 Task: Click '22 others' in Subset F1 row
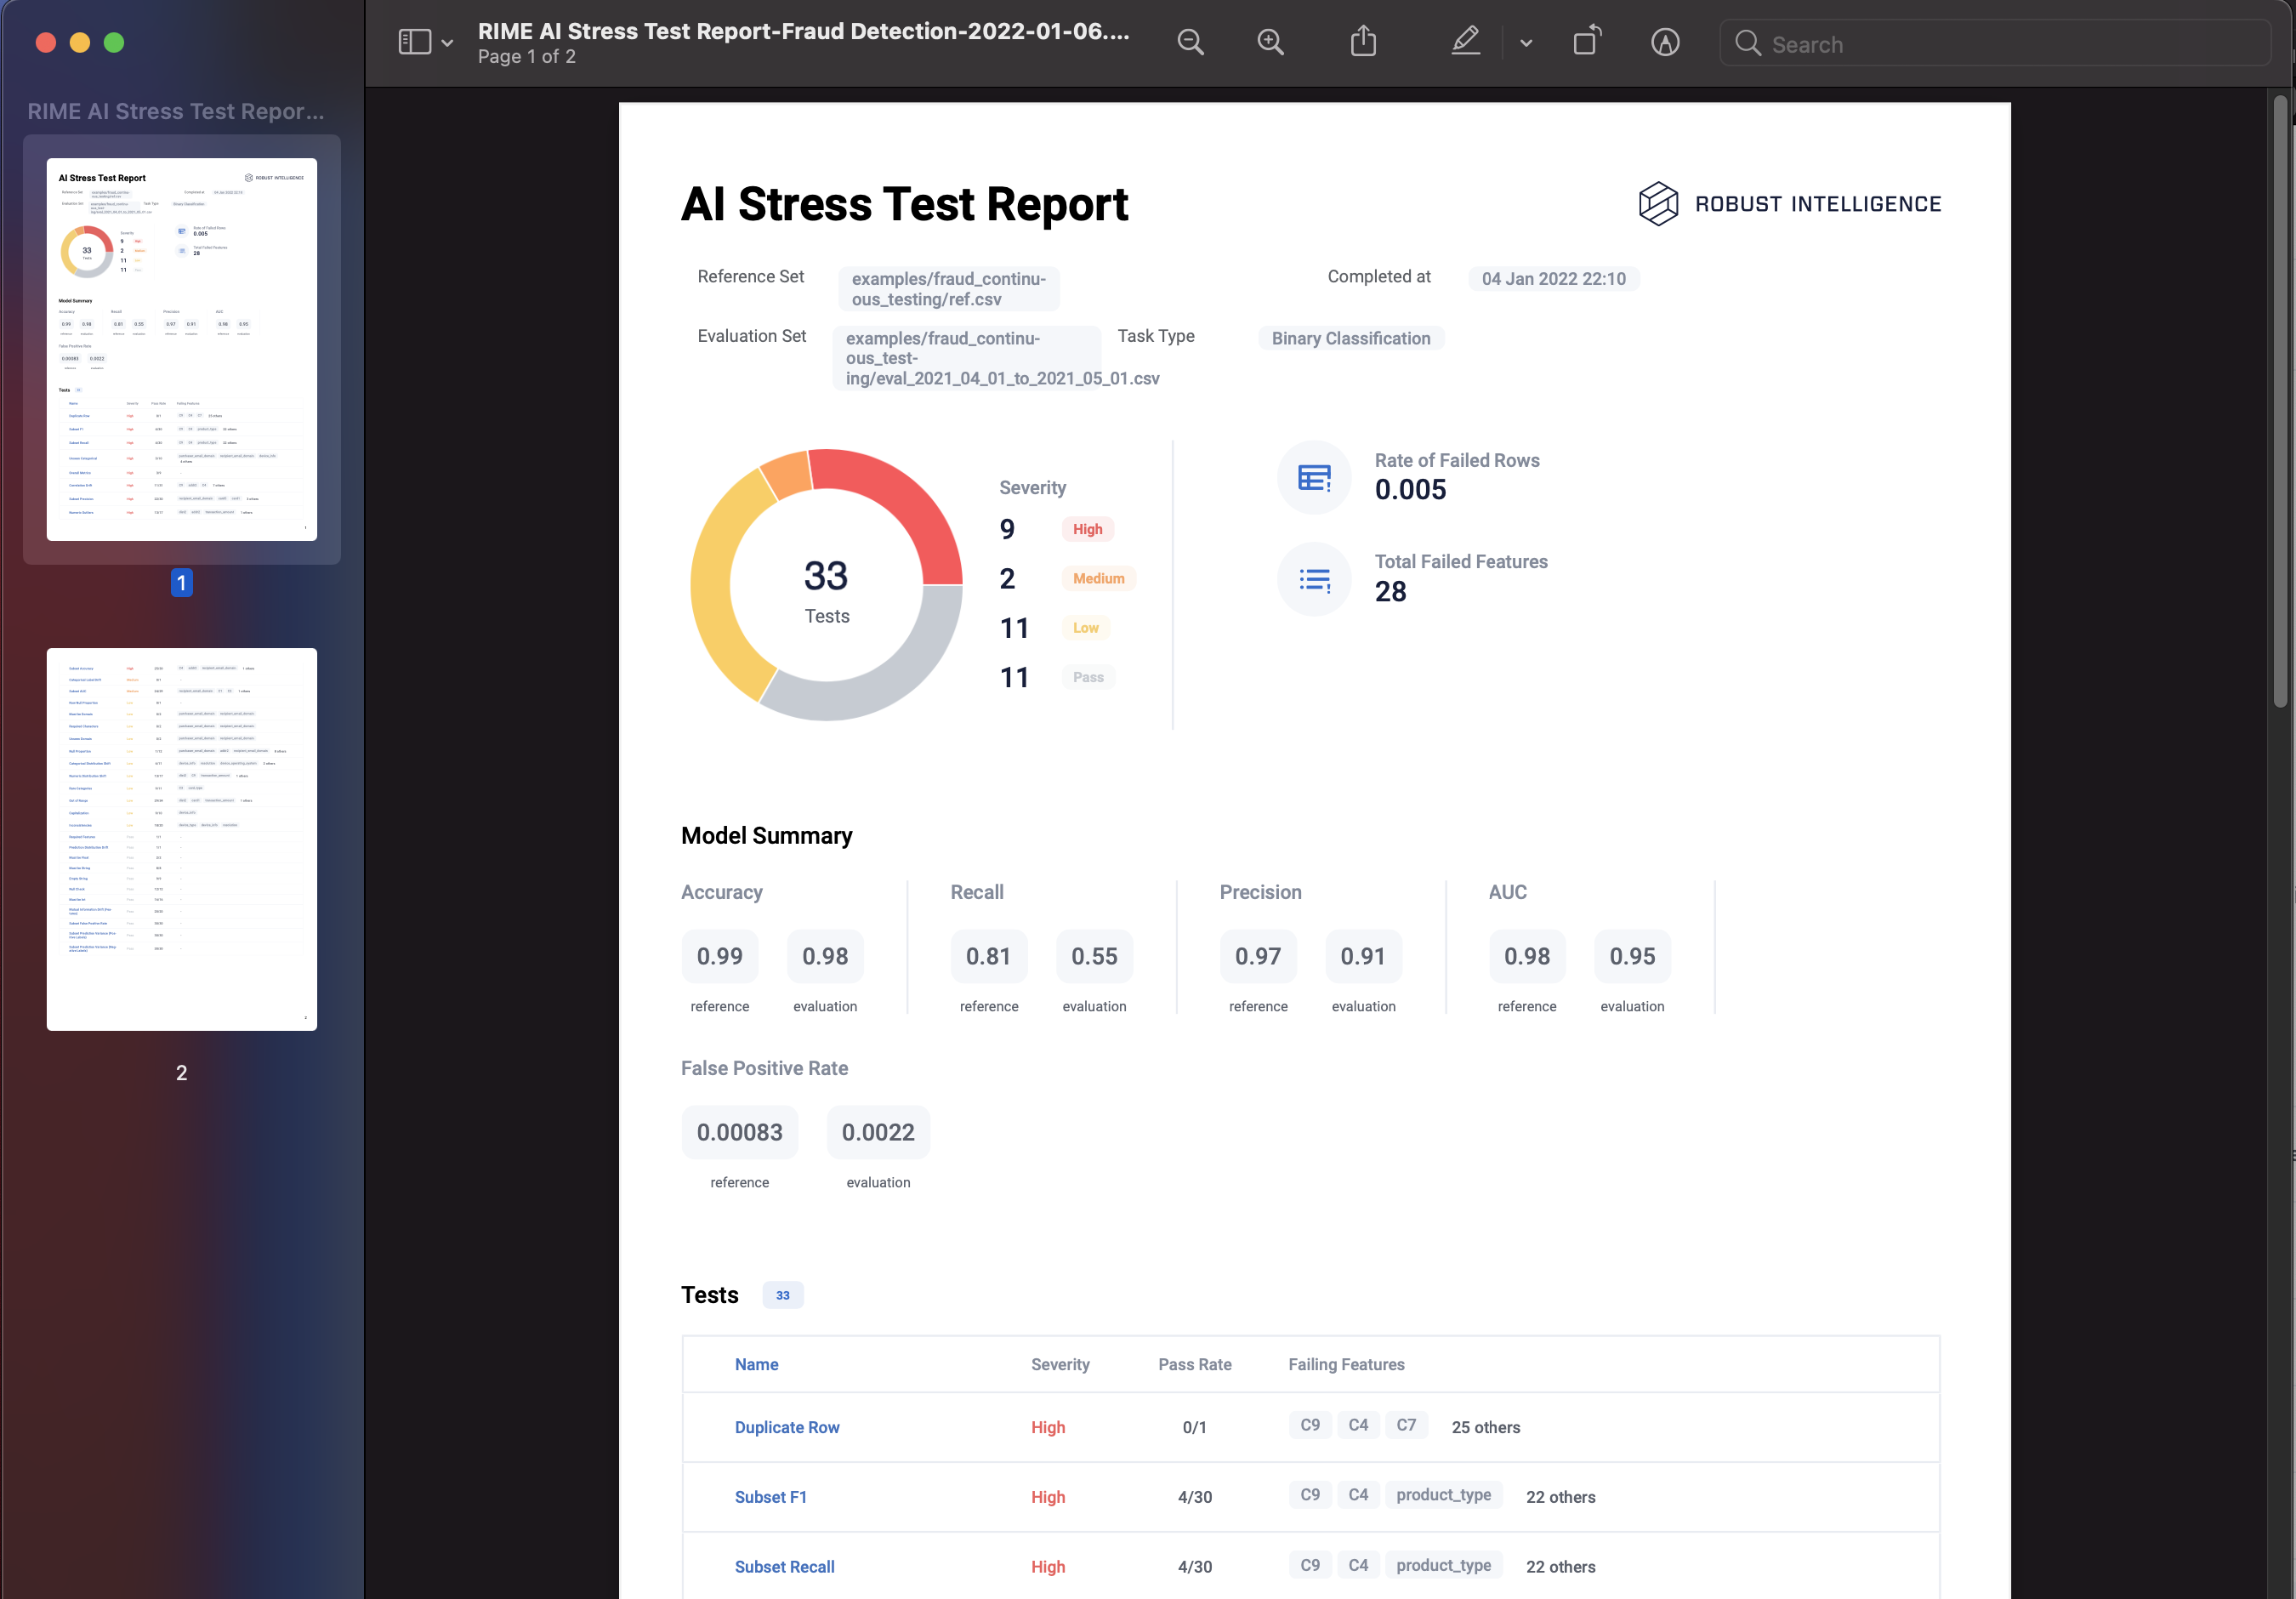pyautogui.click(x=1560, y=1497)
